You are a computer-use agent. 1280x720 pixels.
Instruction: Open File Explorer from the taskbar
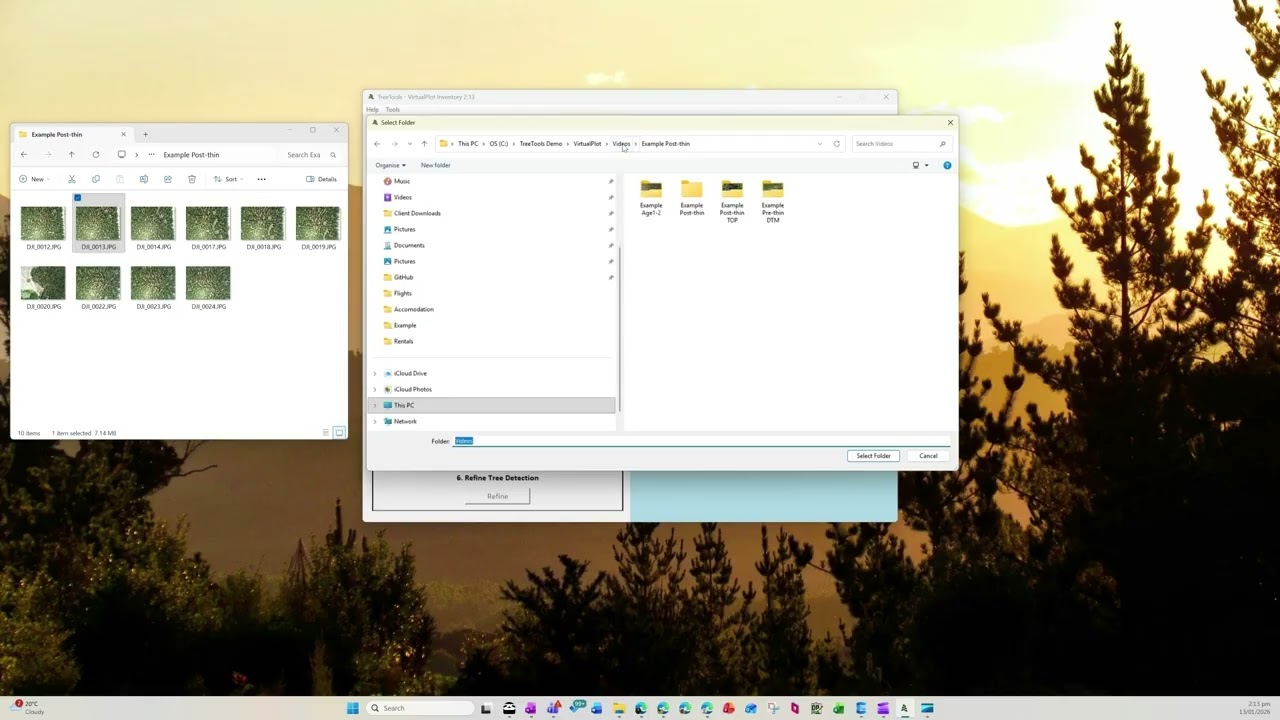tap(619, 708)
